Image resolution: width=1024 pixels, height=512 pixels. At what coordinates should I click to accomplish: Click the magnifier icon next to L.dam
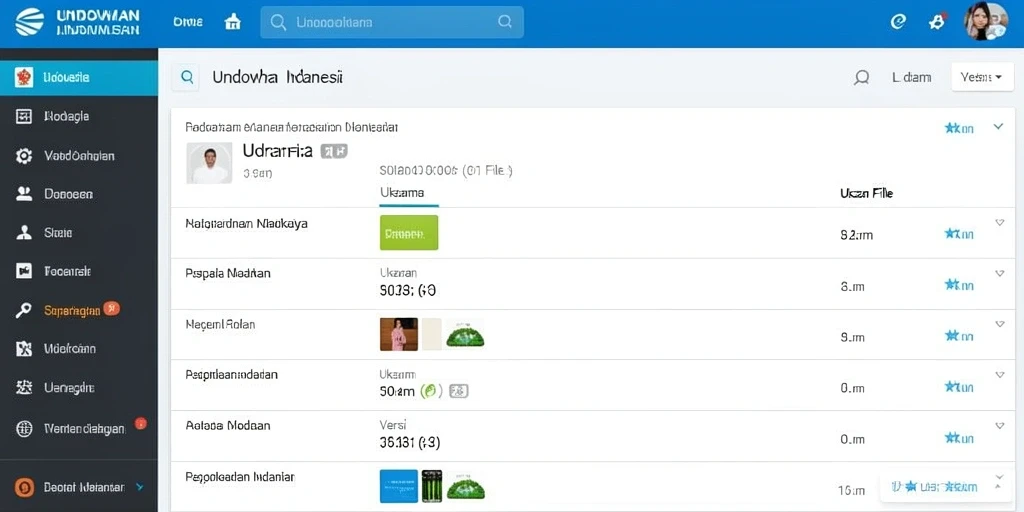point(861,78)
